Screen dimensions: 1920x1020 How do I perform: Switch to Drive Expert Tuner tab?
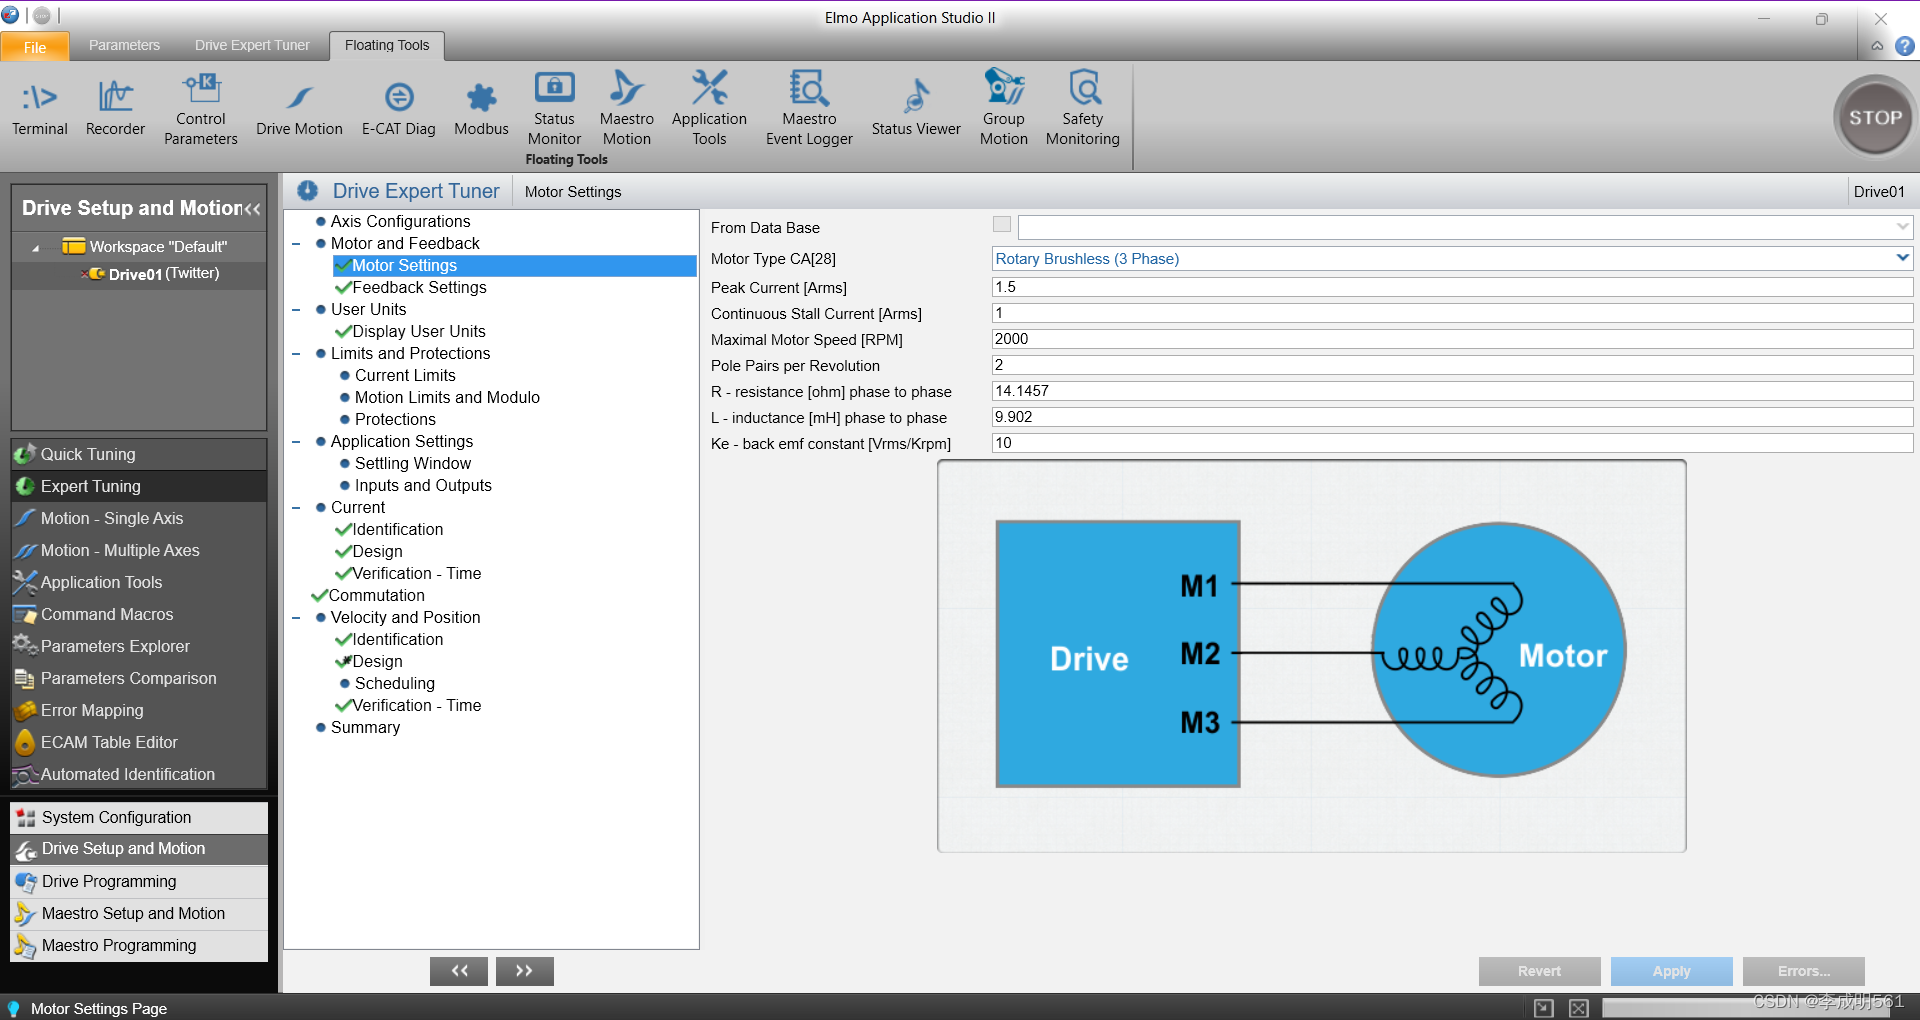pos(252,45)
